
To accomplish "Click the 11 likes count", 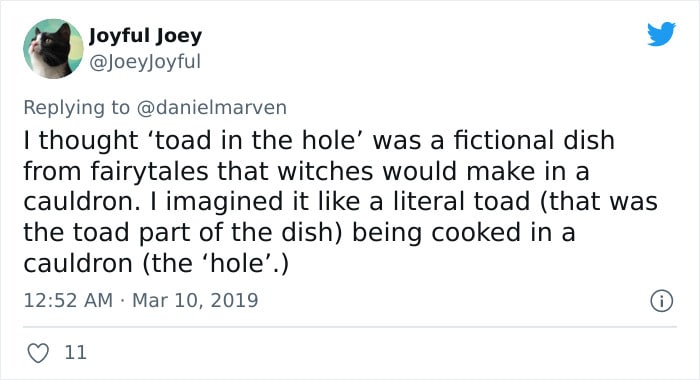I will pos(75,353).
